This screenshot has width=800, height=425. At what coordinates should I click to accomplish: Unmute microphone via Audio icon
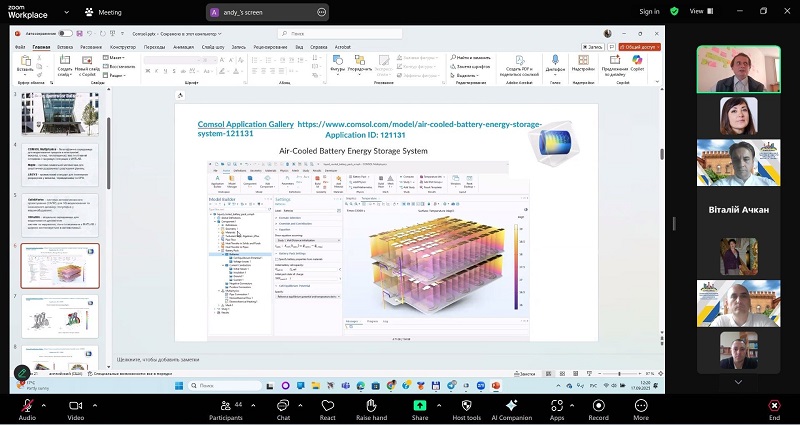(27, 406)
